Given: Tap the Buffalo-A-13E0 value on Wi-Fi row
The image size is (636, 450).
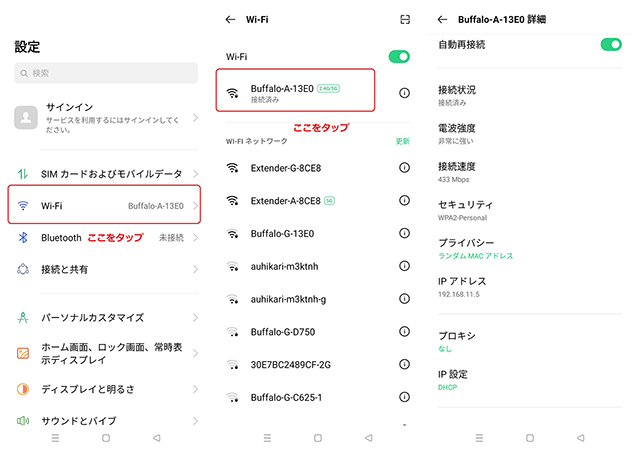Looking at the screenshot, I should pos(156,206).
